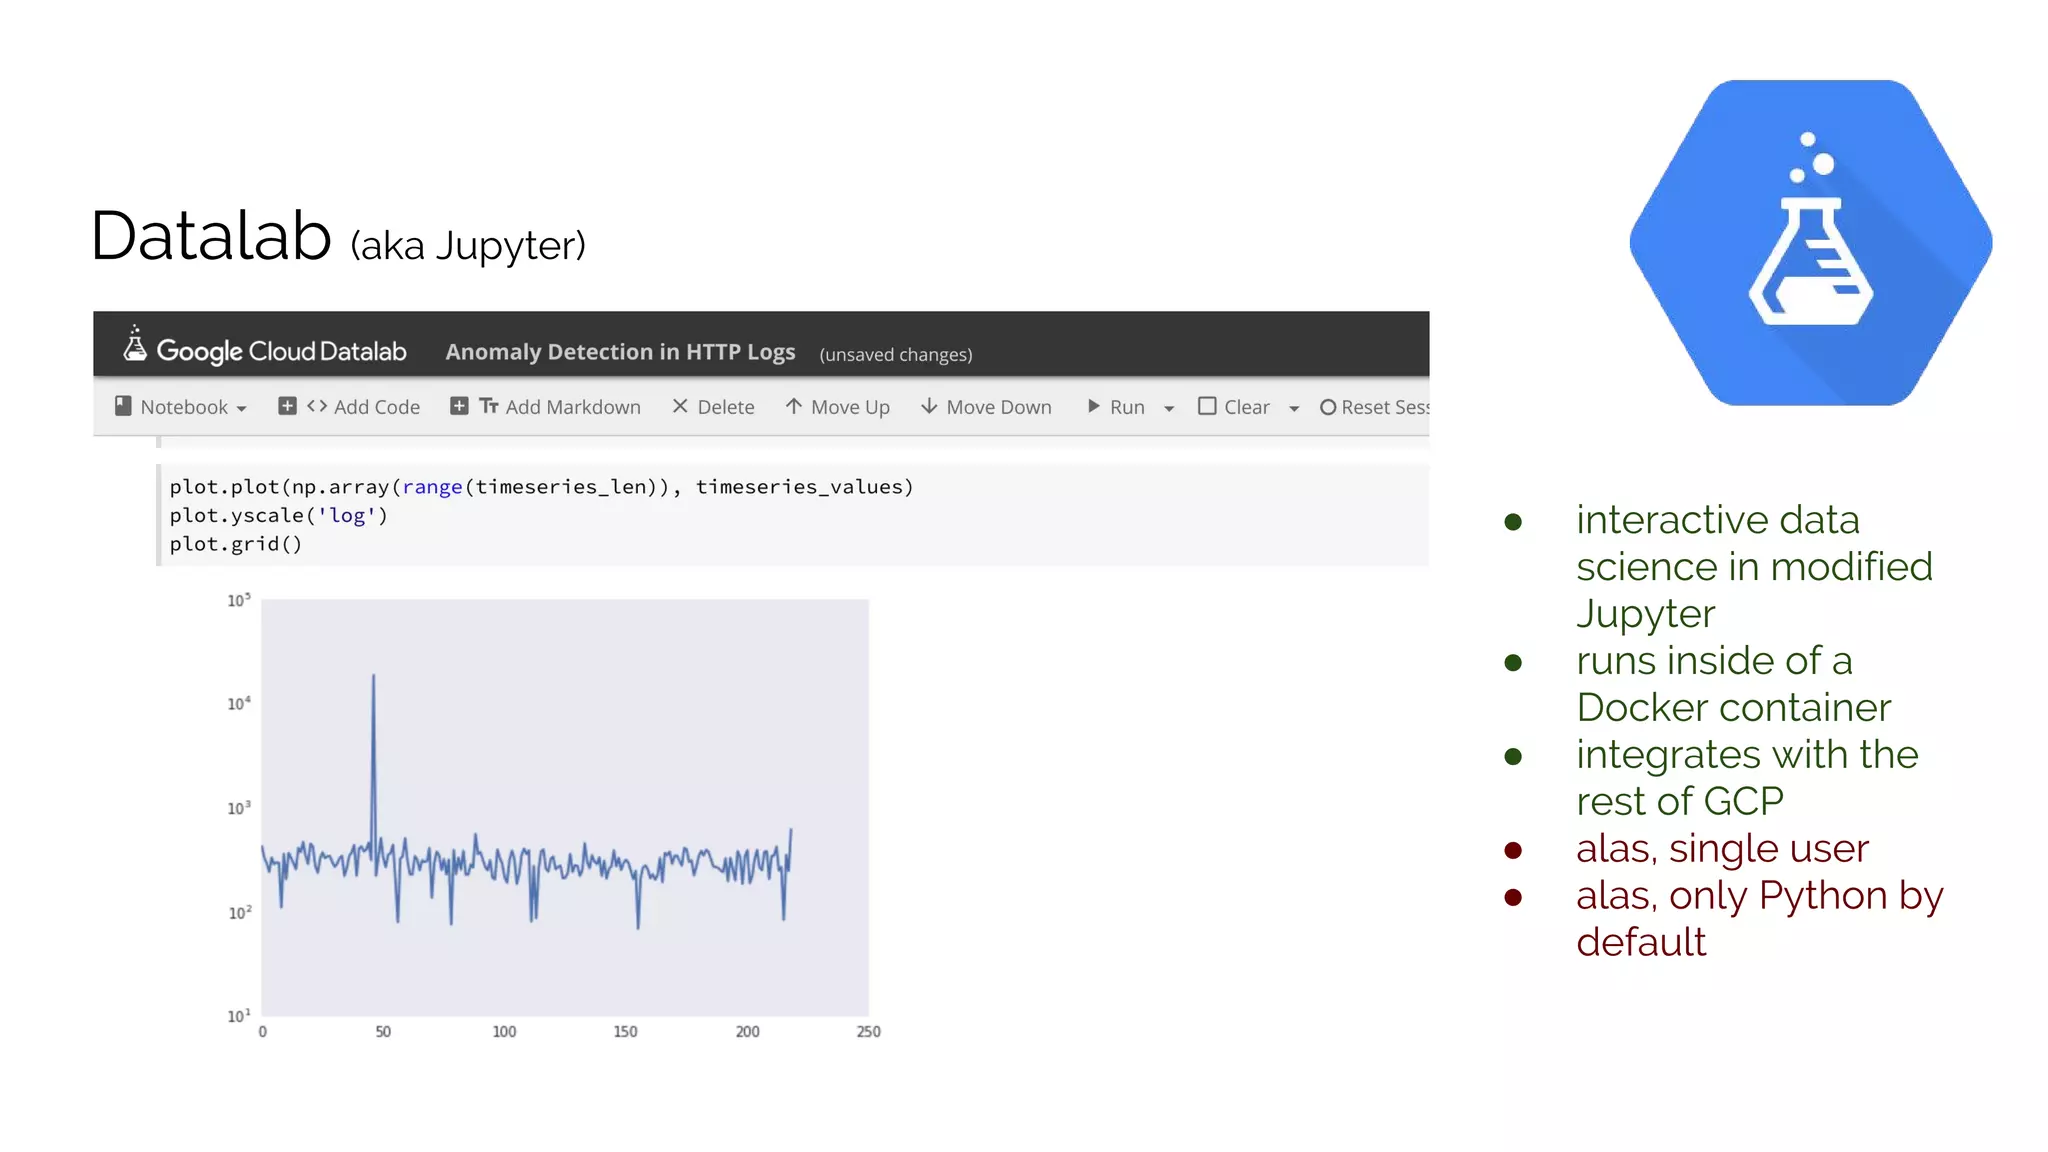
Task: Click the unsaved changes status text
Action: 896,355
